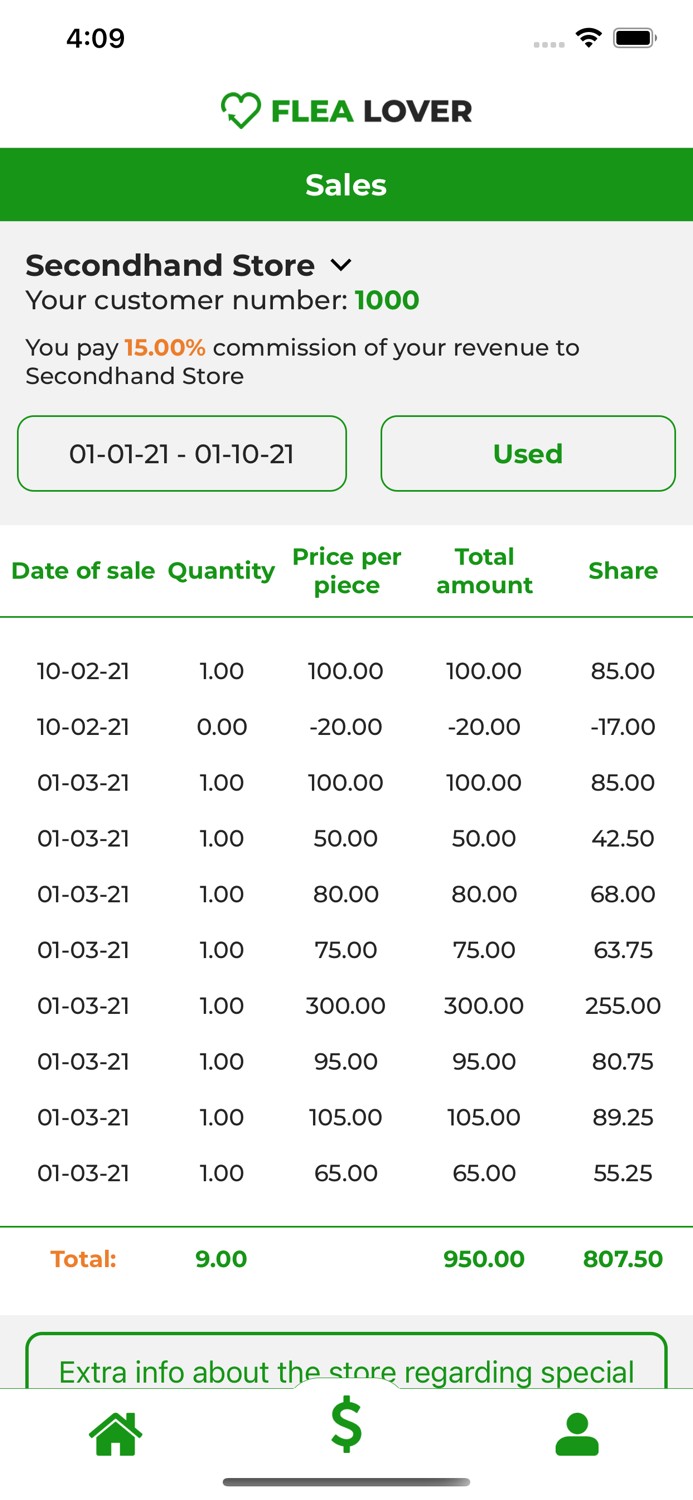Screen dimensions: 693x1500
Task: Select the 300.00 sale row
Action: pyautogui.click(x=346, y=1005)
